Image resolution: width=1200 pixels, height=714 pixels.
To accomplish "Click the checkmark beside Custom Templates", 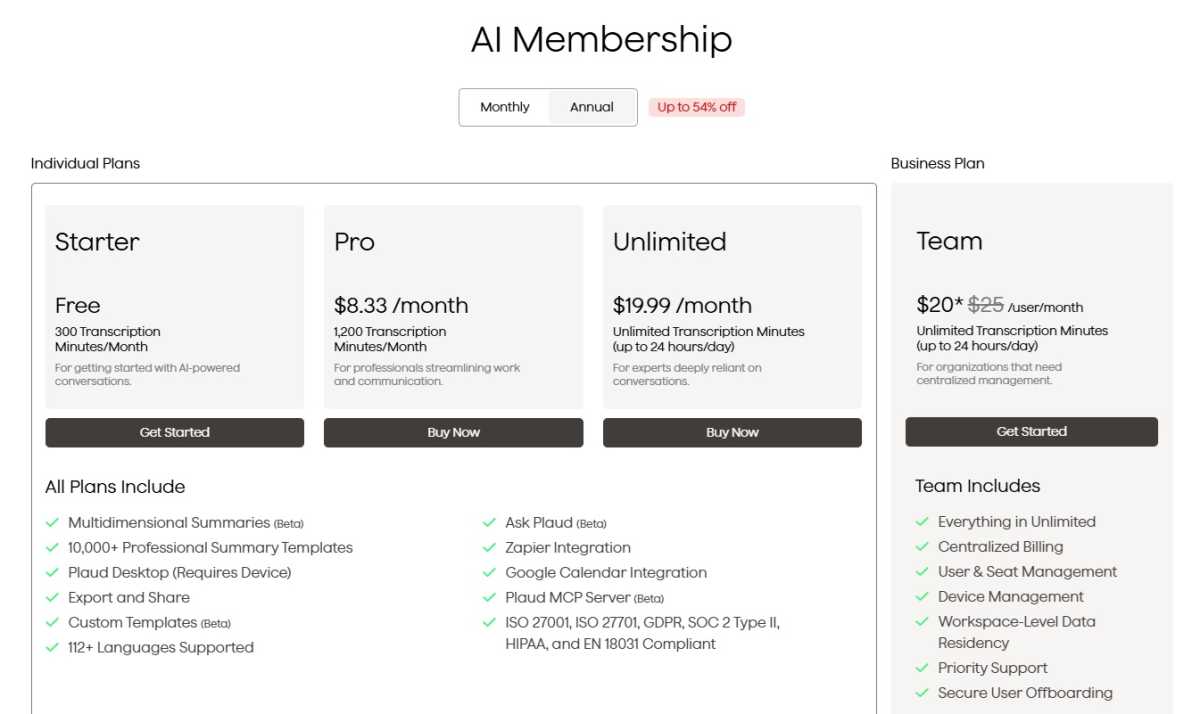I will pyautogui.click(x=53, y=622).
